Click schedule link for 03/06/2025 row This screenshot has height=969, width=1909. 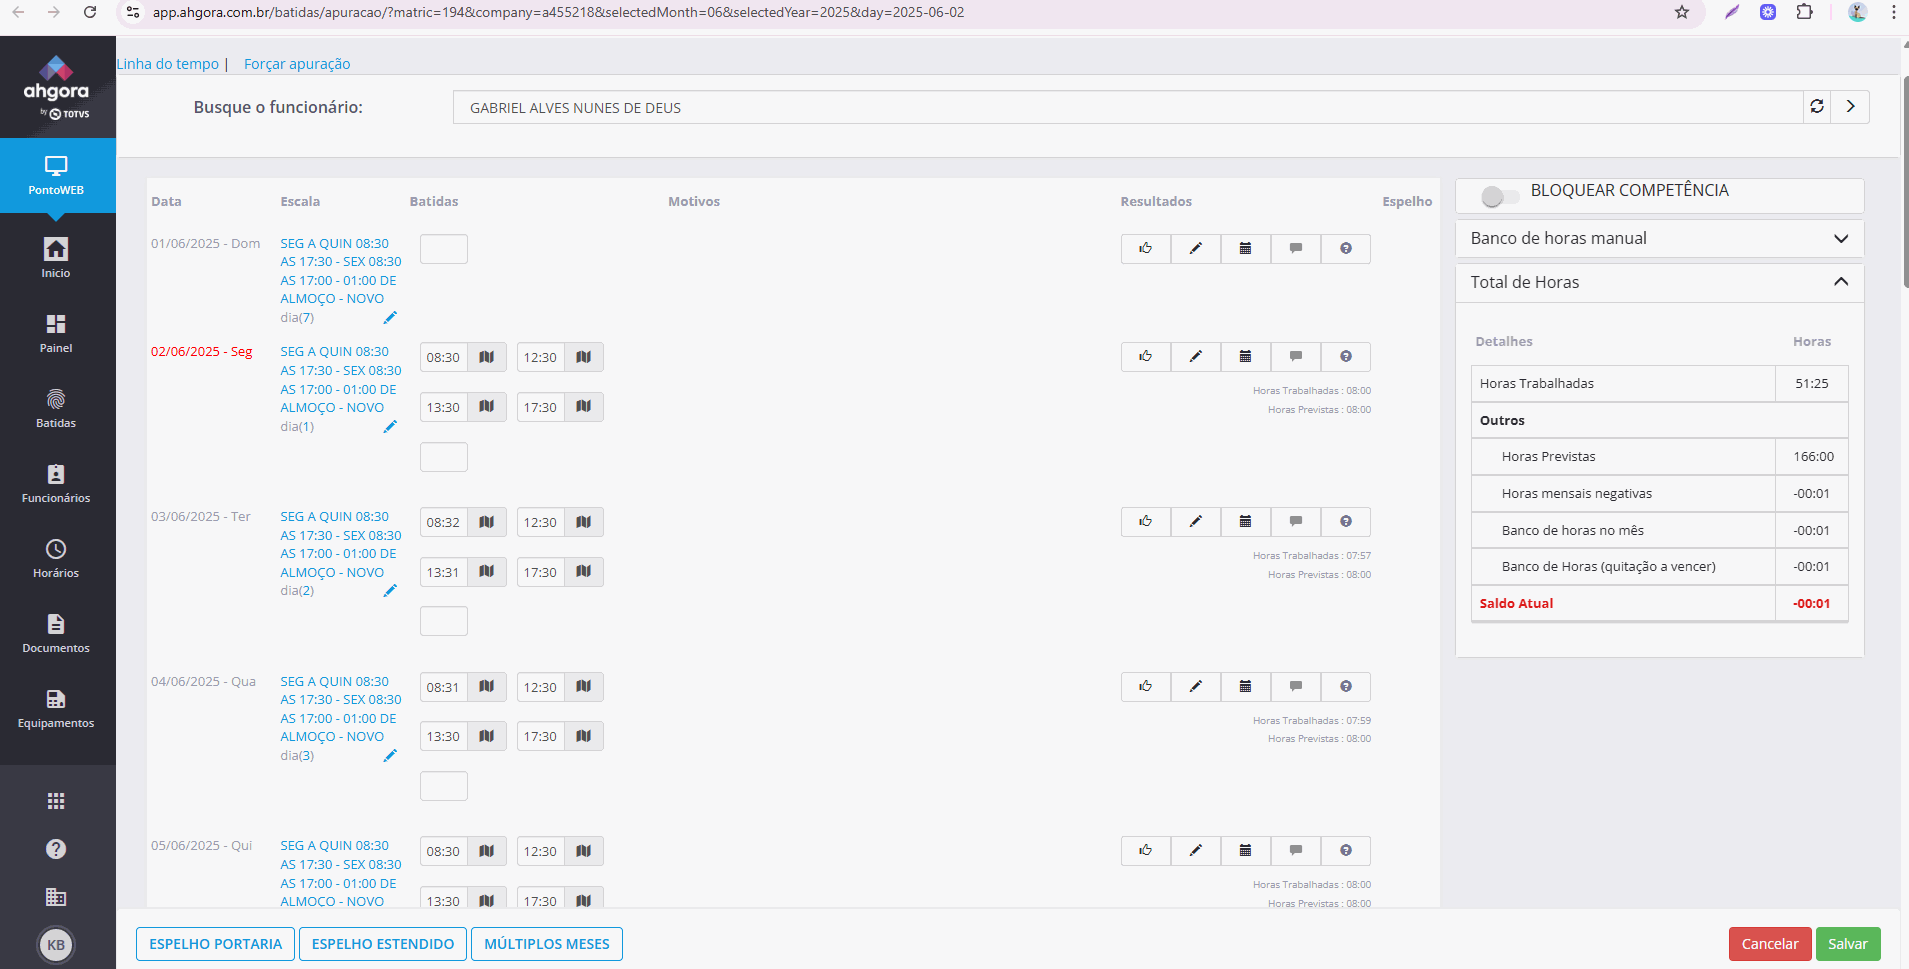pos(340,544)
